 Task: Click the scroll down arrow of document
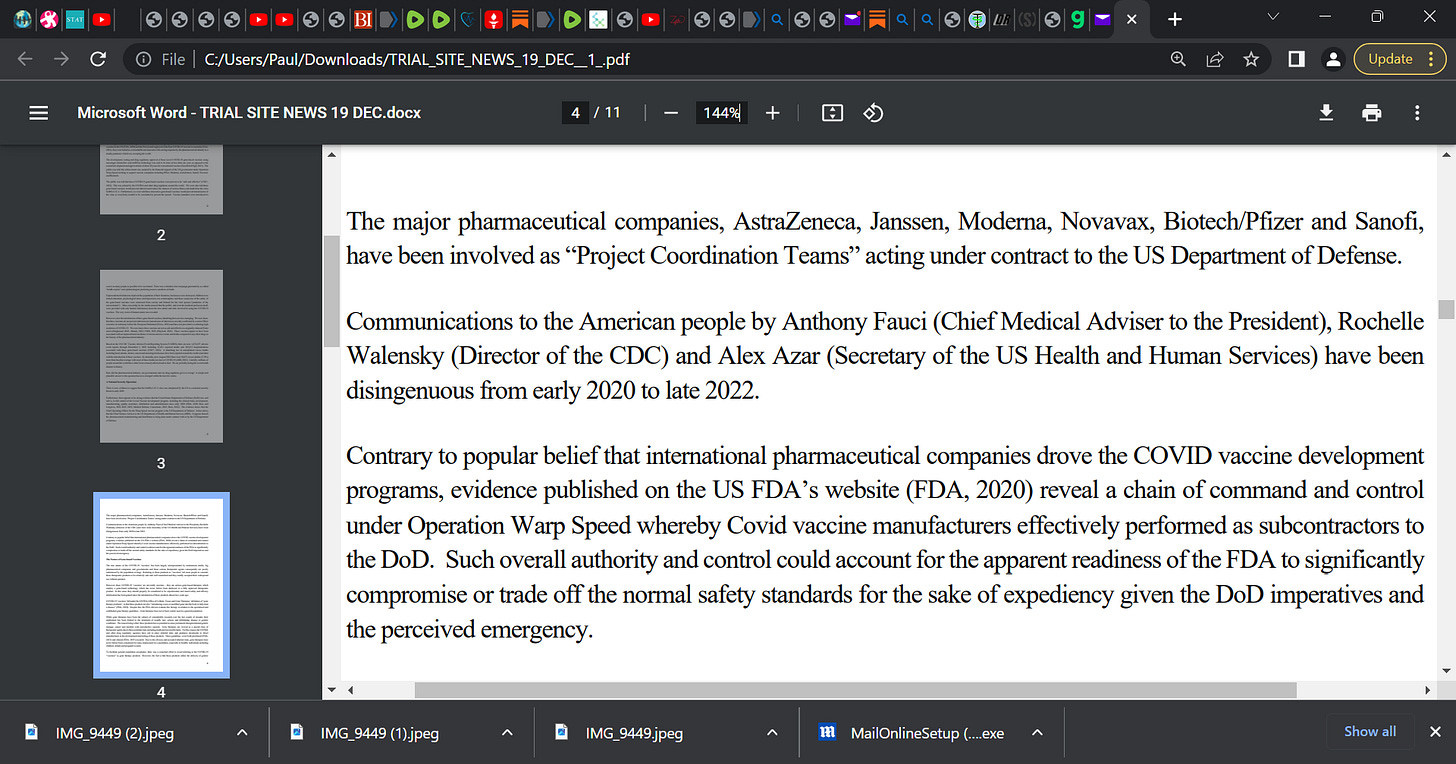[x=1445, y=671]
